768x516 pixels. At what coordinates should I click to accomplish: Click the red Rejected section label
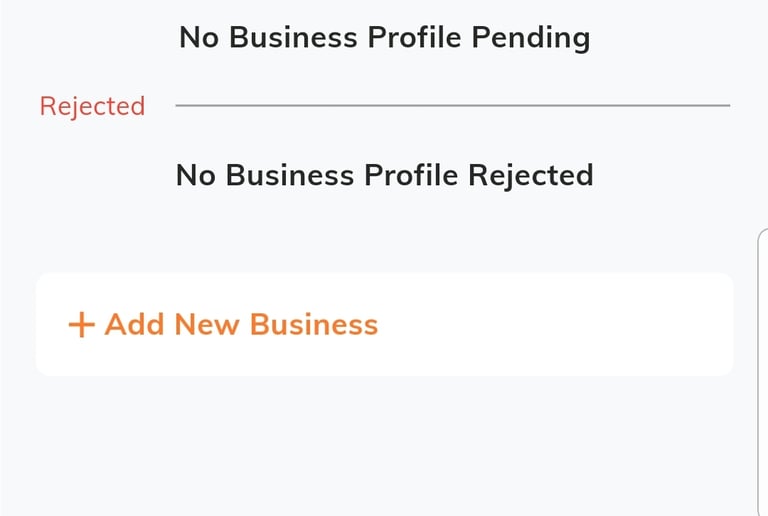click(x=92, y=106)
